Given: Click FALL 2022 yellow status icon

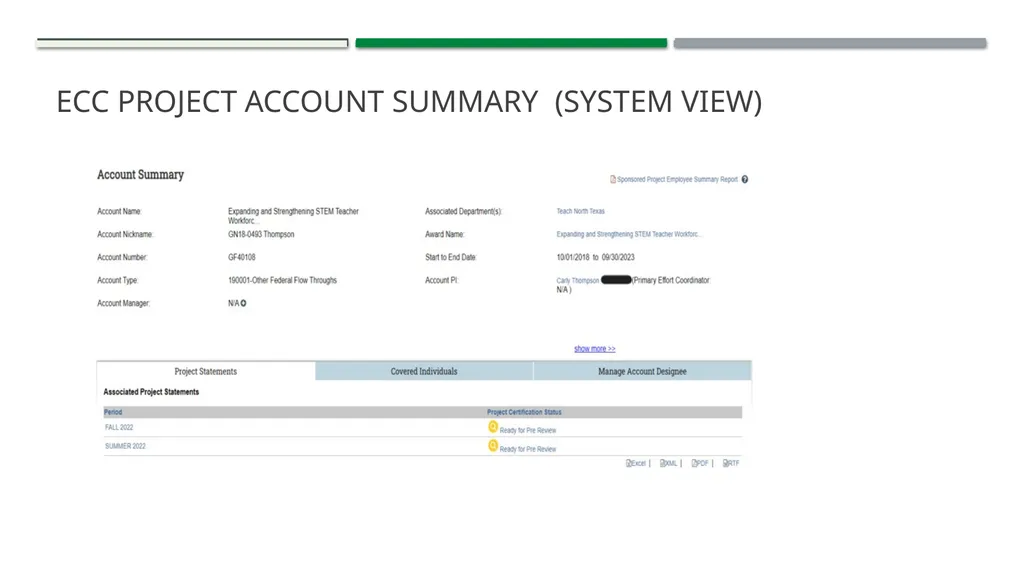Looking at the screenshot, I should point(493,427).
